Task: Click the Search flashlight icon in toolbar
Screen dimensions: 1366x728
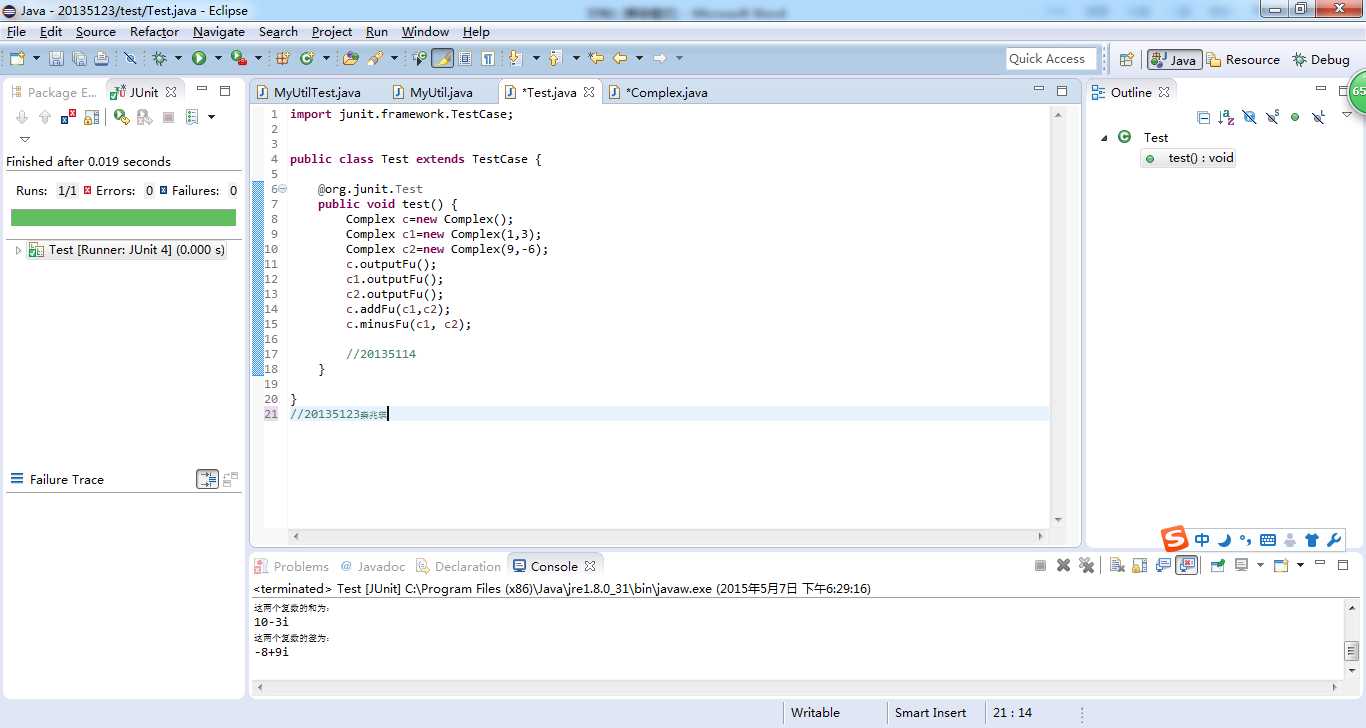Action: pyautogui.click(x=375, y=59)
